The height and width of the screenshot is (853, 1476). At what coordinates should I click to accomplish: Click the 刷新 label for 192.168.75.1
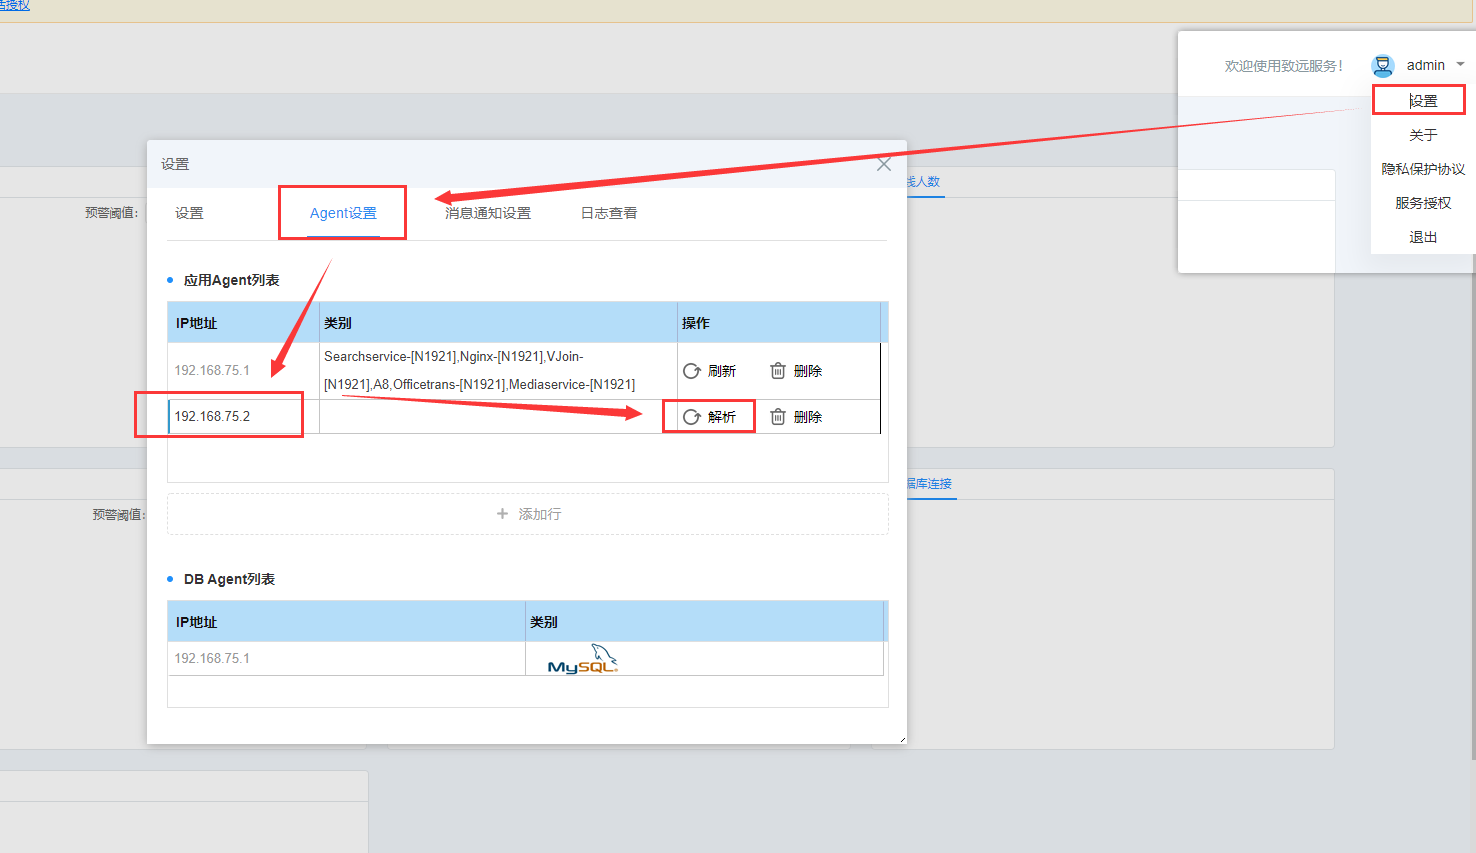pyautogui.click(x=722, y=371)
